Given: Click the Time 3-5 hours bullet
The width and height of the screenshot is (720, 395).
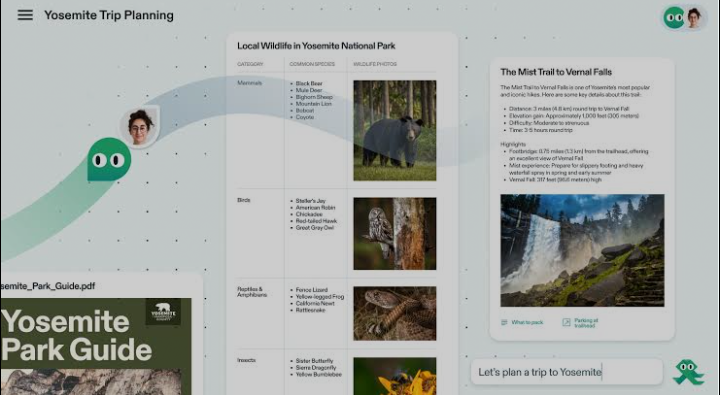Looking at the screenshot, I should [x=540, y=130].
